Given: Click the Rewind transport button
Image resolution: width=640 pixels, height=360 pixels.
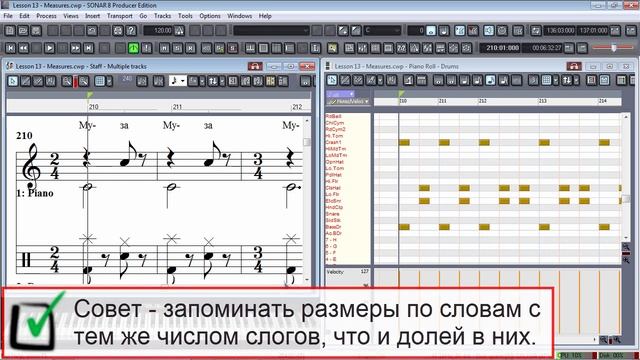Looking at the screenshot, I should click(24, 48).
